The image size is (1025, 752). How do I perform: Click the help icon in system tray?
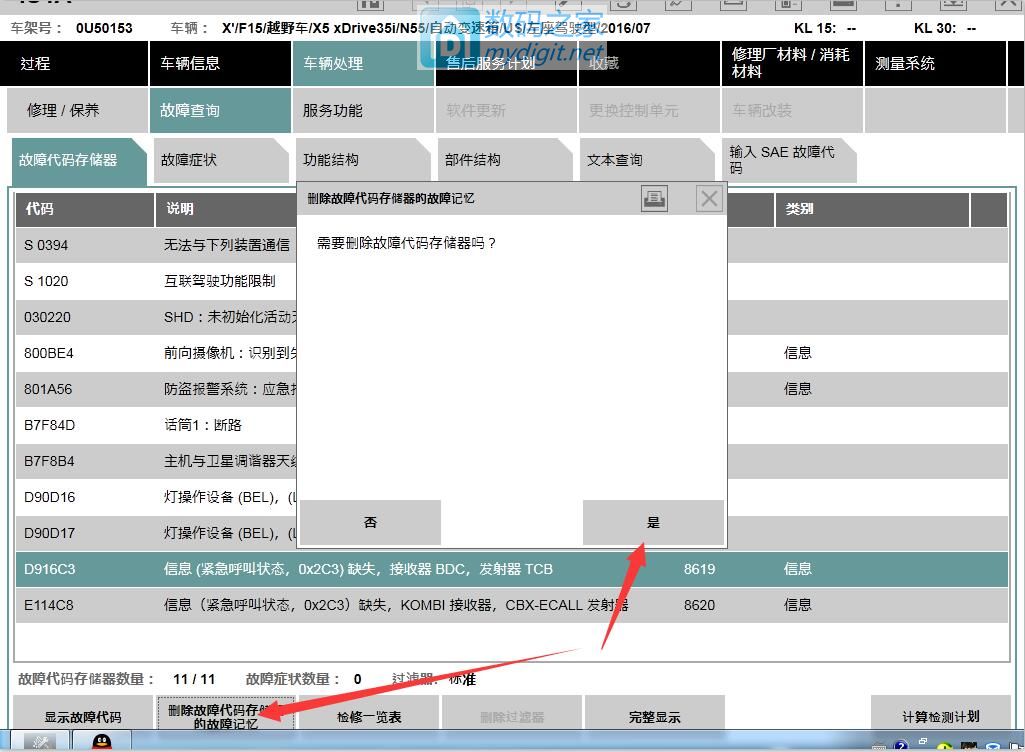click(x=901, y=745)
